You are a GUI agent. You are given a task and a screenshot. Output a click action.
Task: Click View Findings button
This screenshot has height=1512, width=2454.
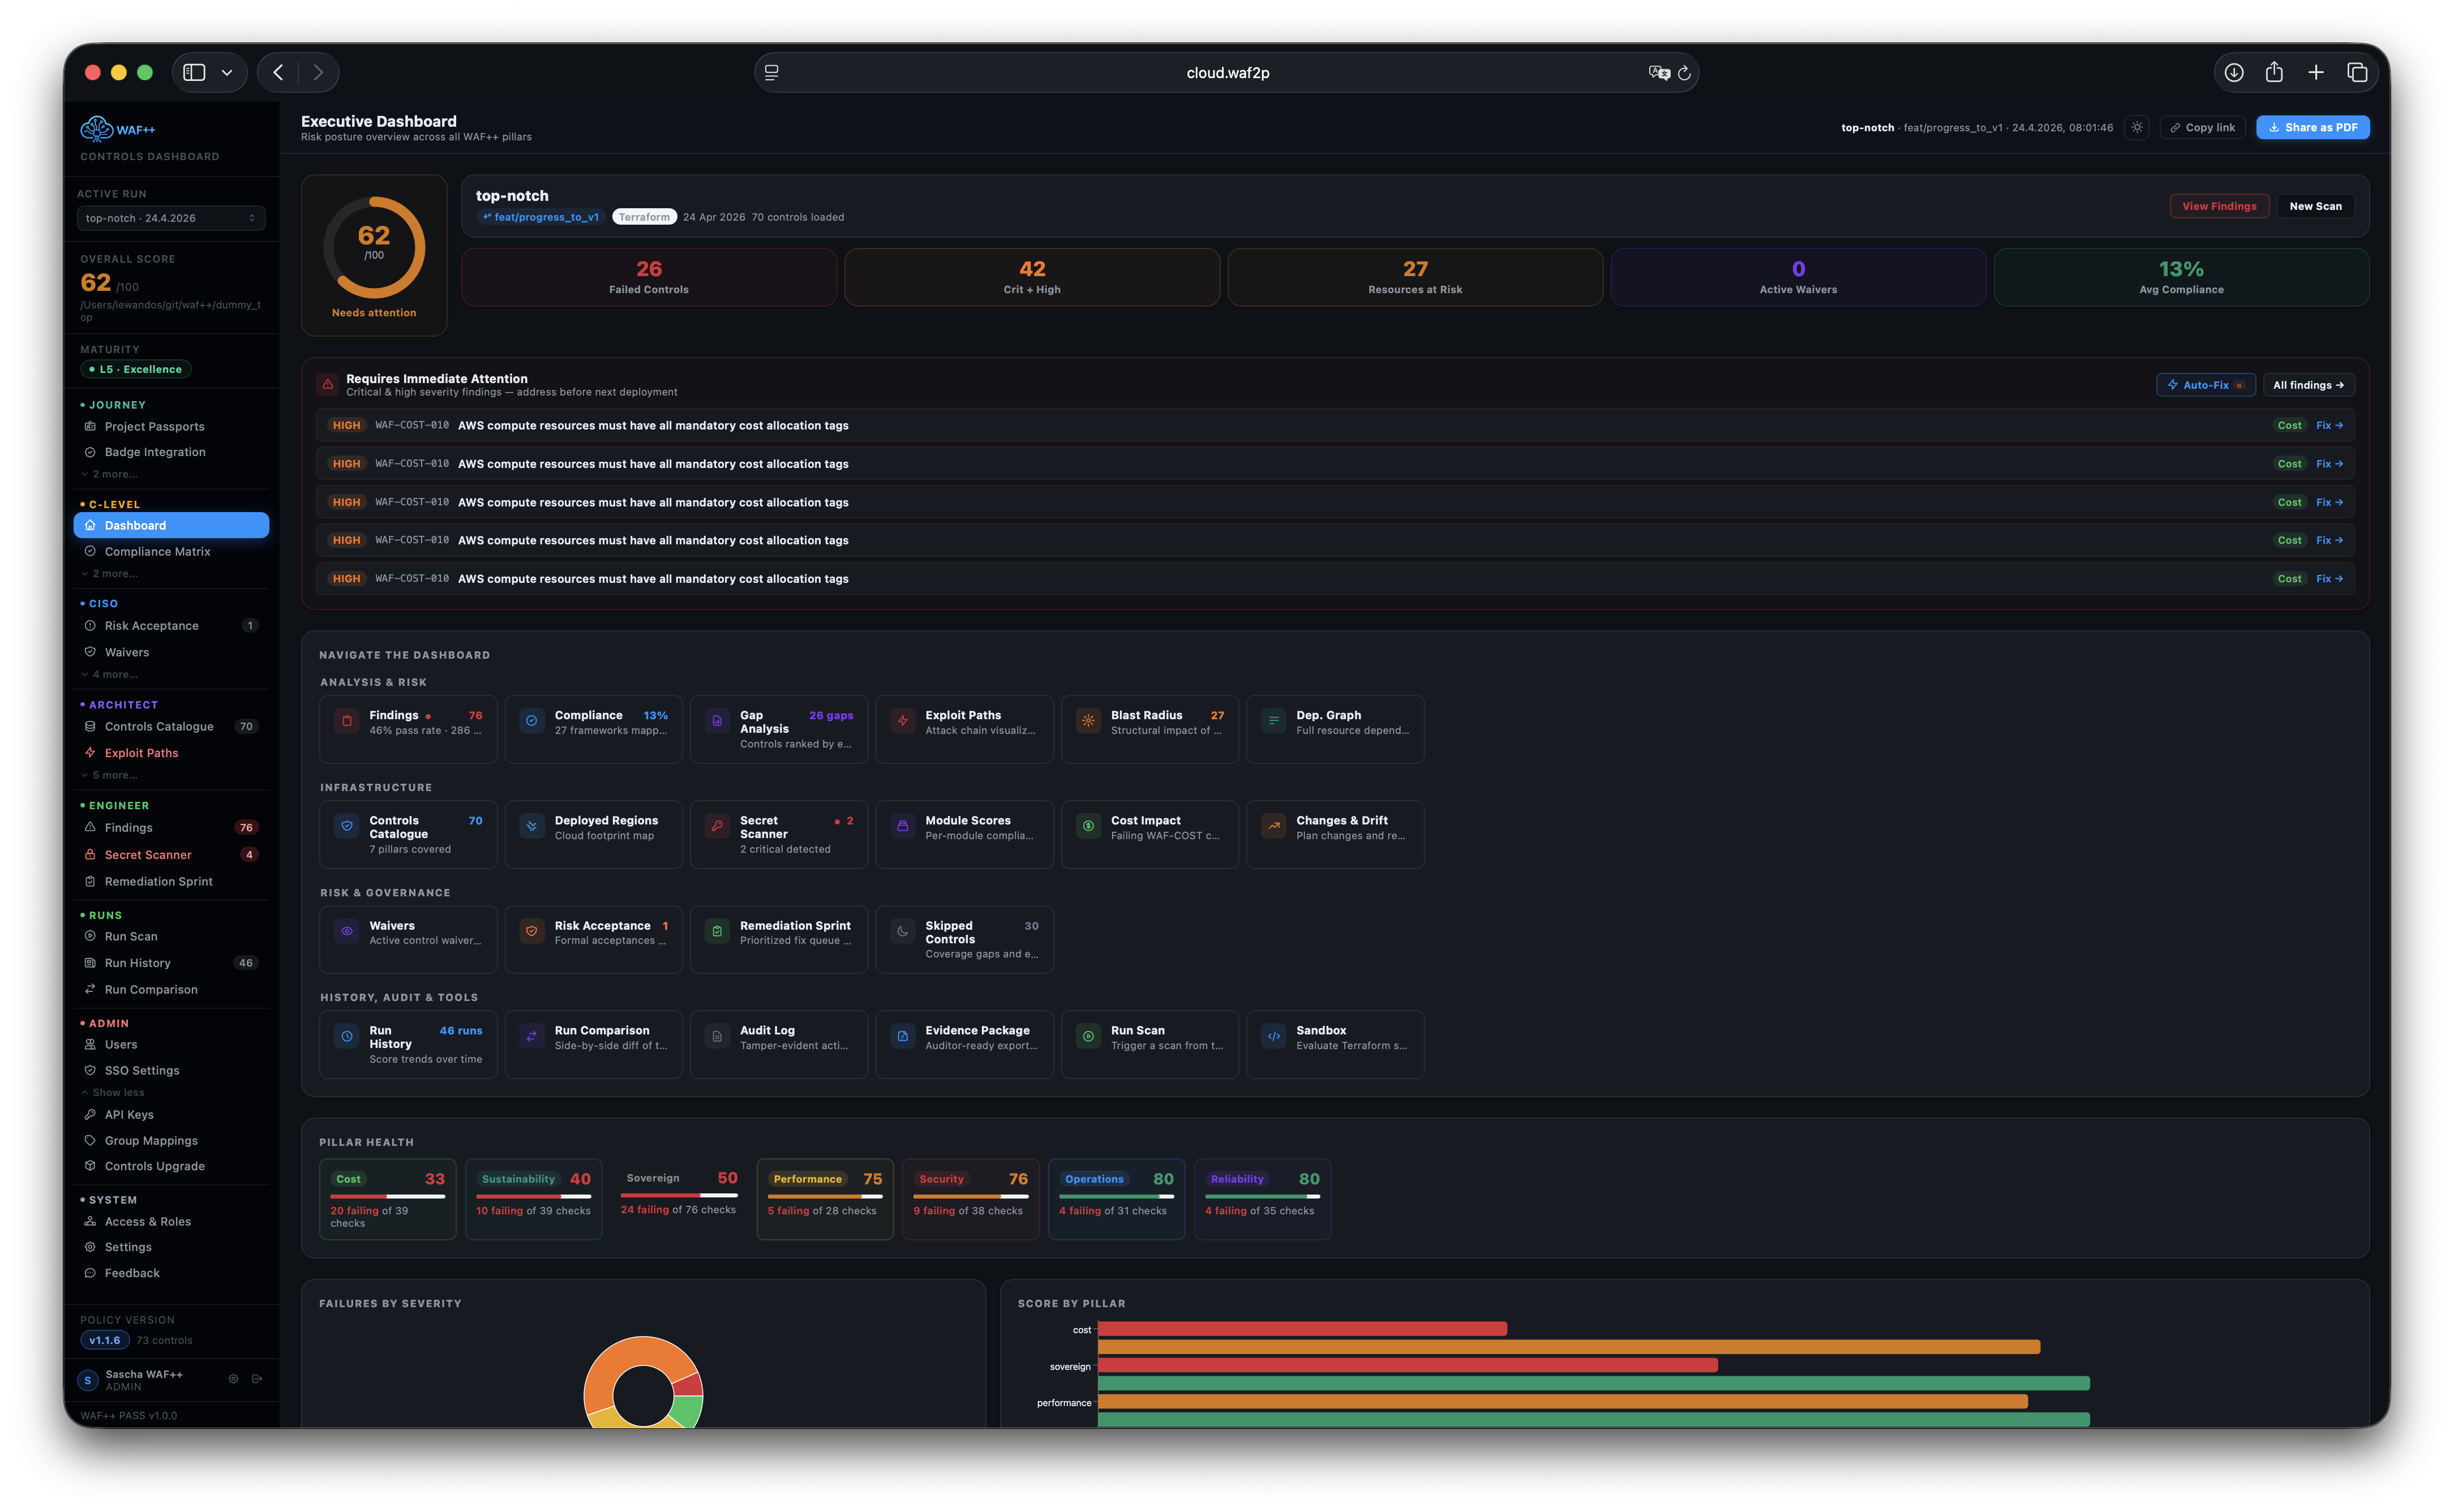[x=2219, y=207]
